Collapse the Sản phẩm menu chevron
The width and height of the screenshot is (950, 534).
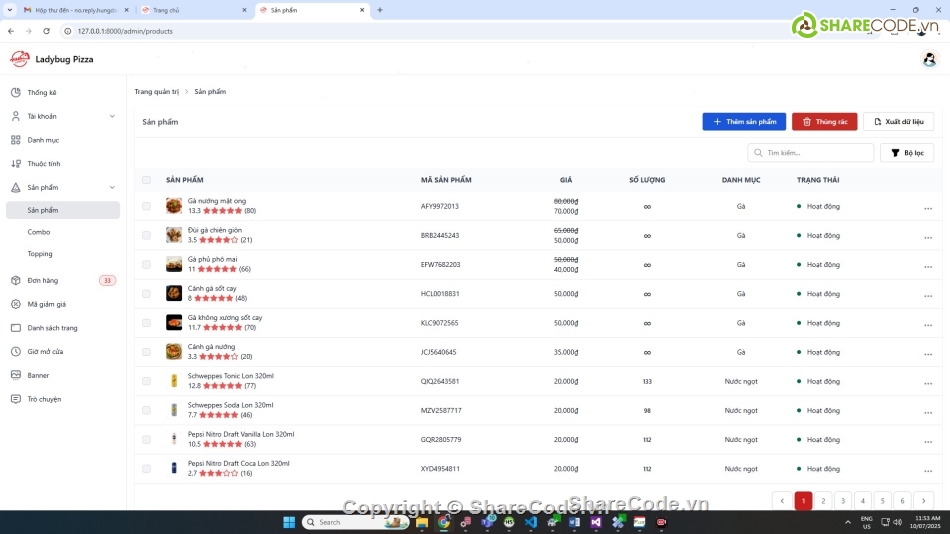point(112,187)
